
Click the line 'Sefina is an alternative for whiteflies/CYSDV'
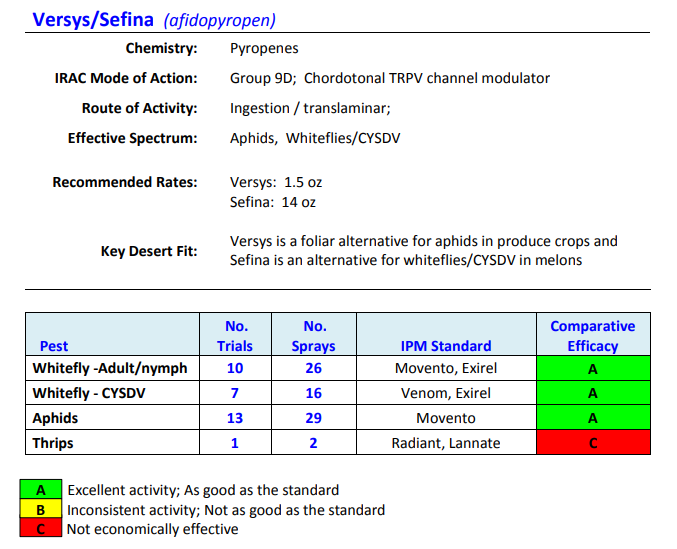pyautogui.click(x=406, y=260)
